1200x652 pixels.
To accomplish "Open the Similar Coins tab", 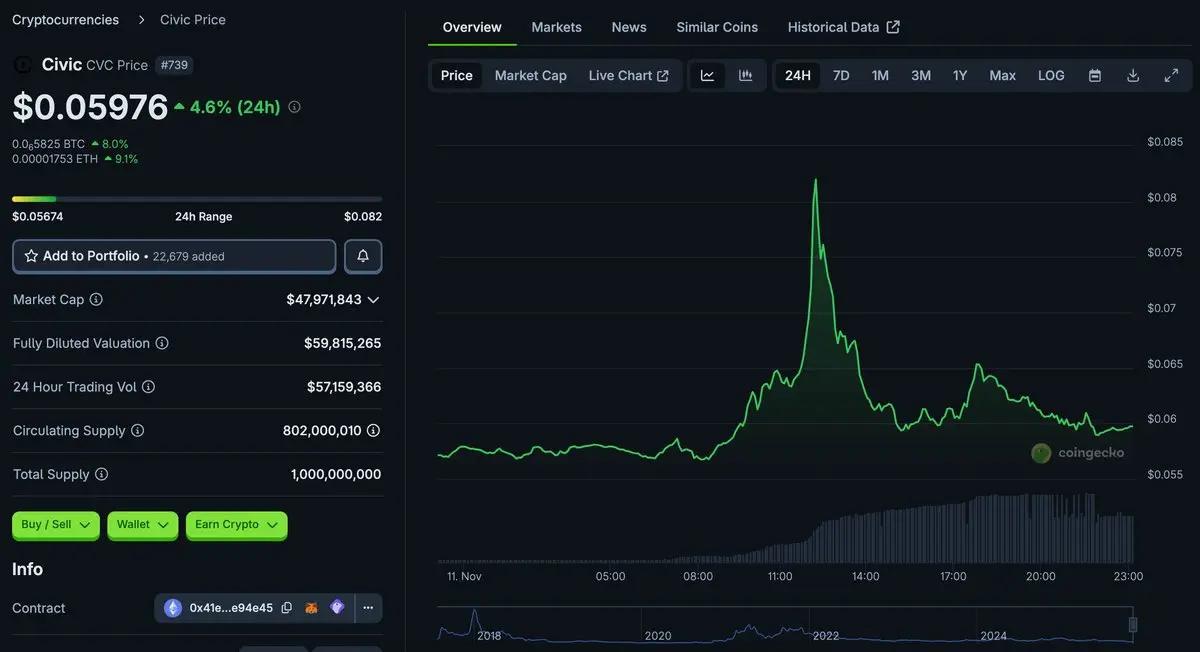I will (x=717, y=27).
